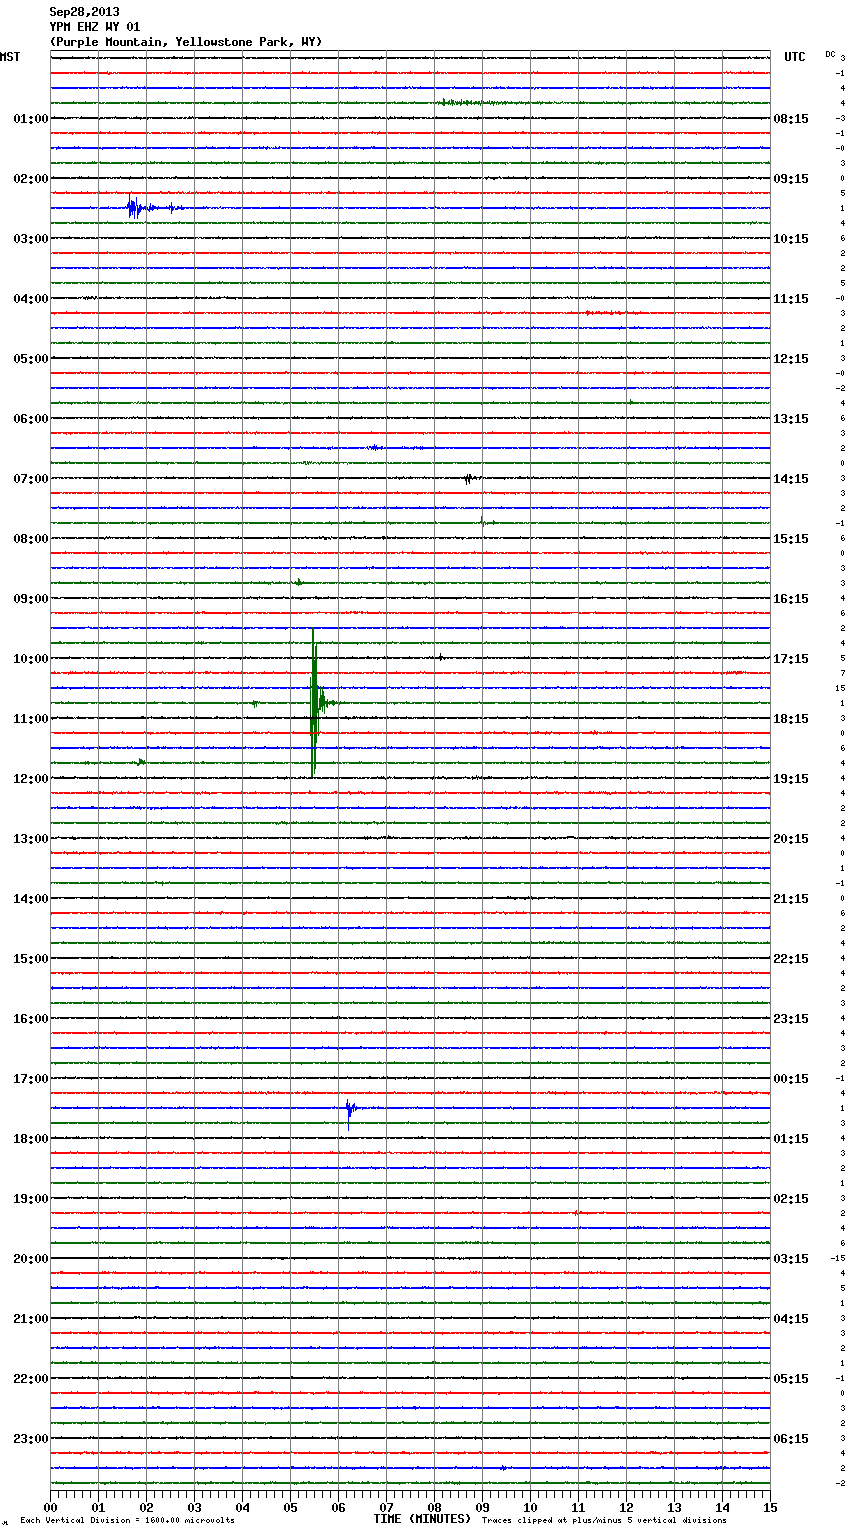Screen dimensions: 850x1534
Task: Click the 15:15 UTC time label
Action: click(791, 539)
